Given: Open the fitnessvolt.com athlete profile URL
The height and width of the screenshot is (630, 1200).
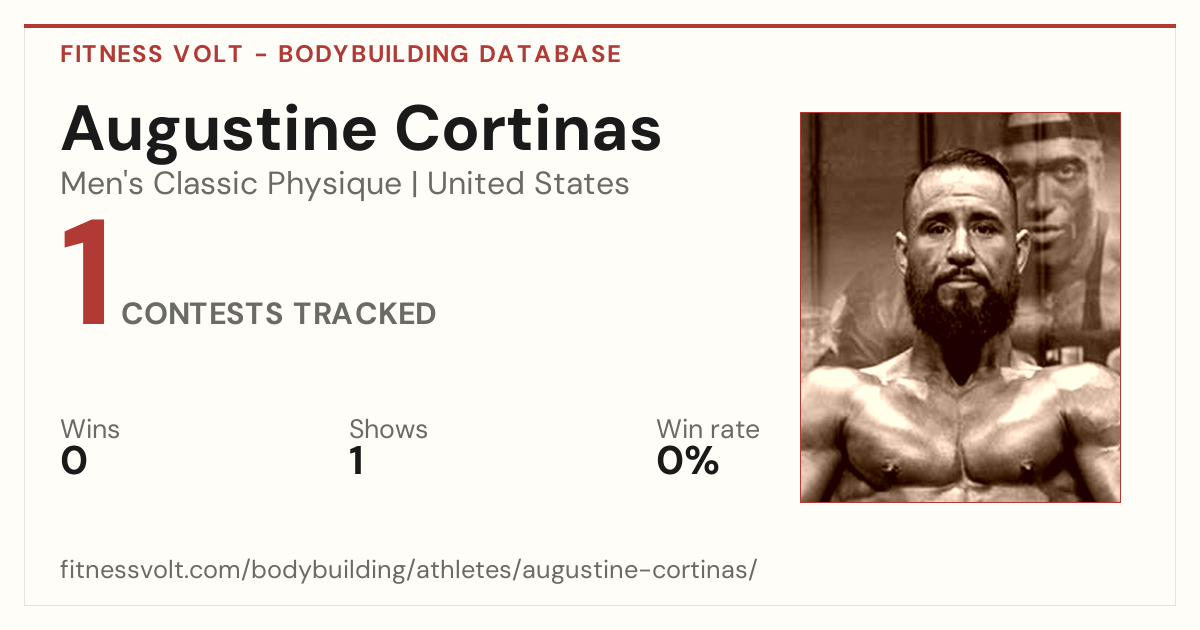Looking at the screenshot, I should coord(409,571).
